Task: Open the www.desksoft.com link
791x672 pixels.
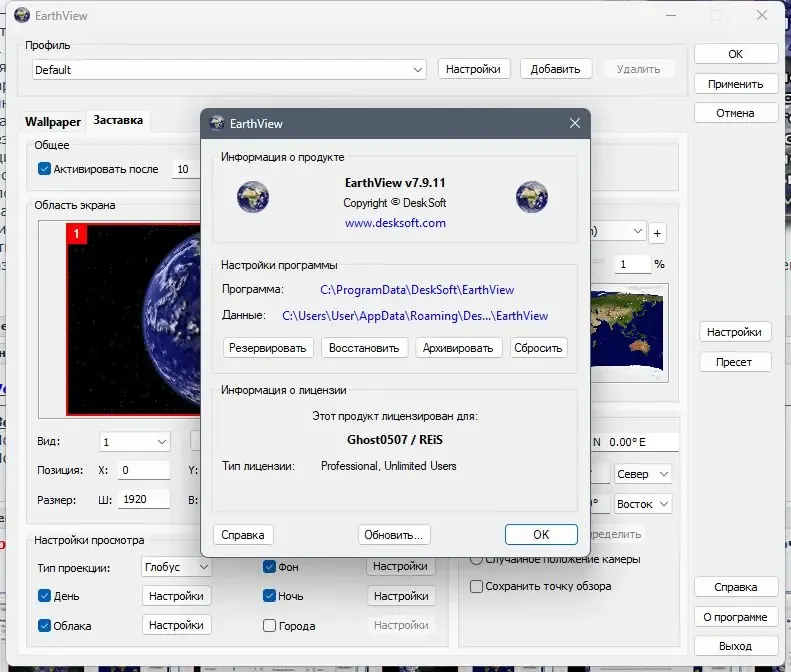Action: click(x=395, y=223)
